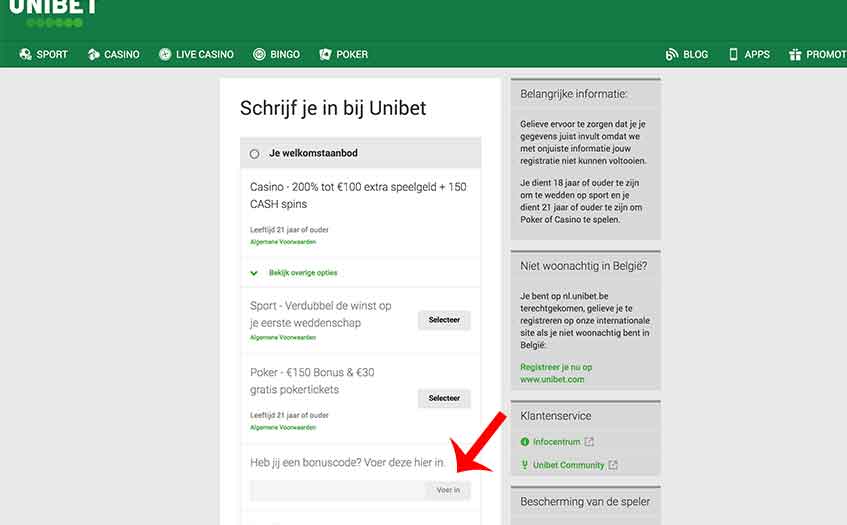
Task: Open the Bingo menu item
Action: (x=277, y=54)
